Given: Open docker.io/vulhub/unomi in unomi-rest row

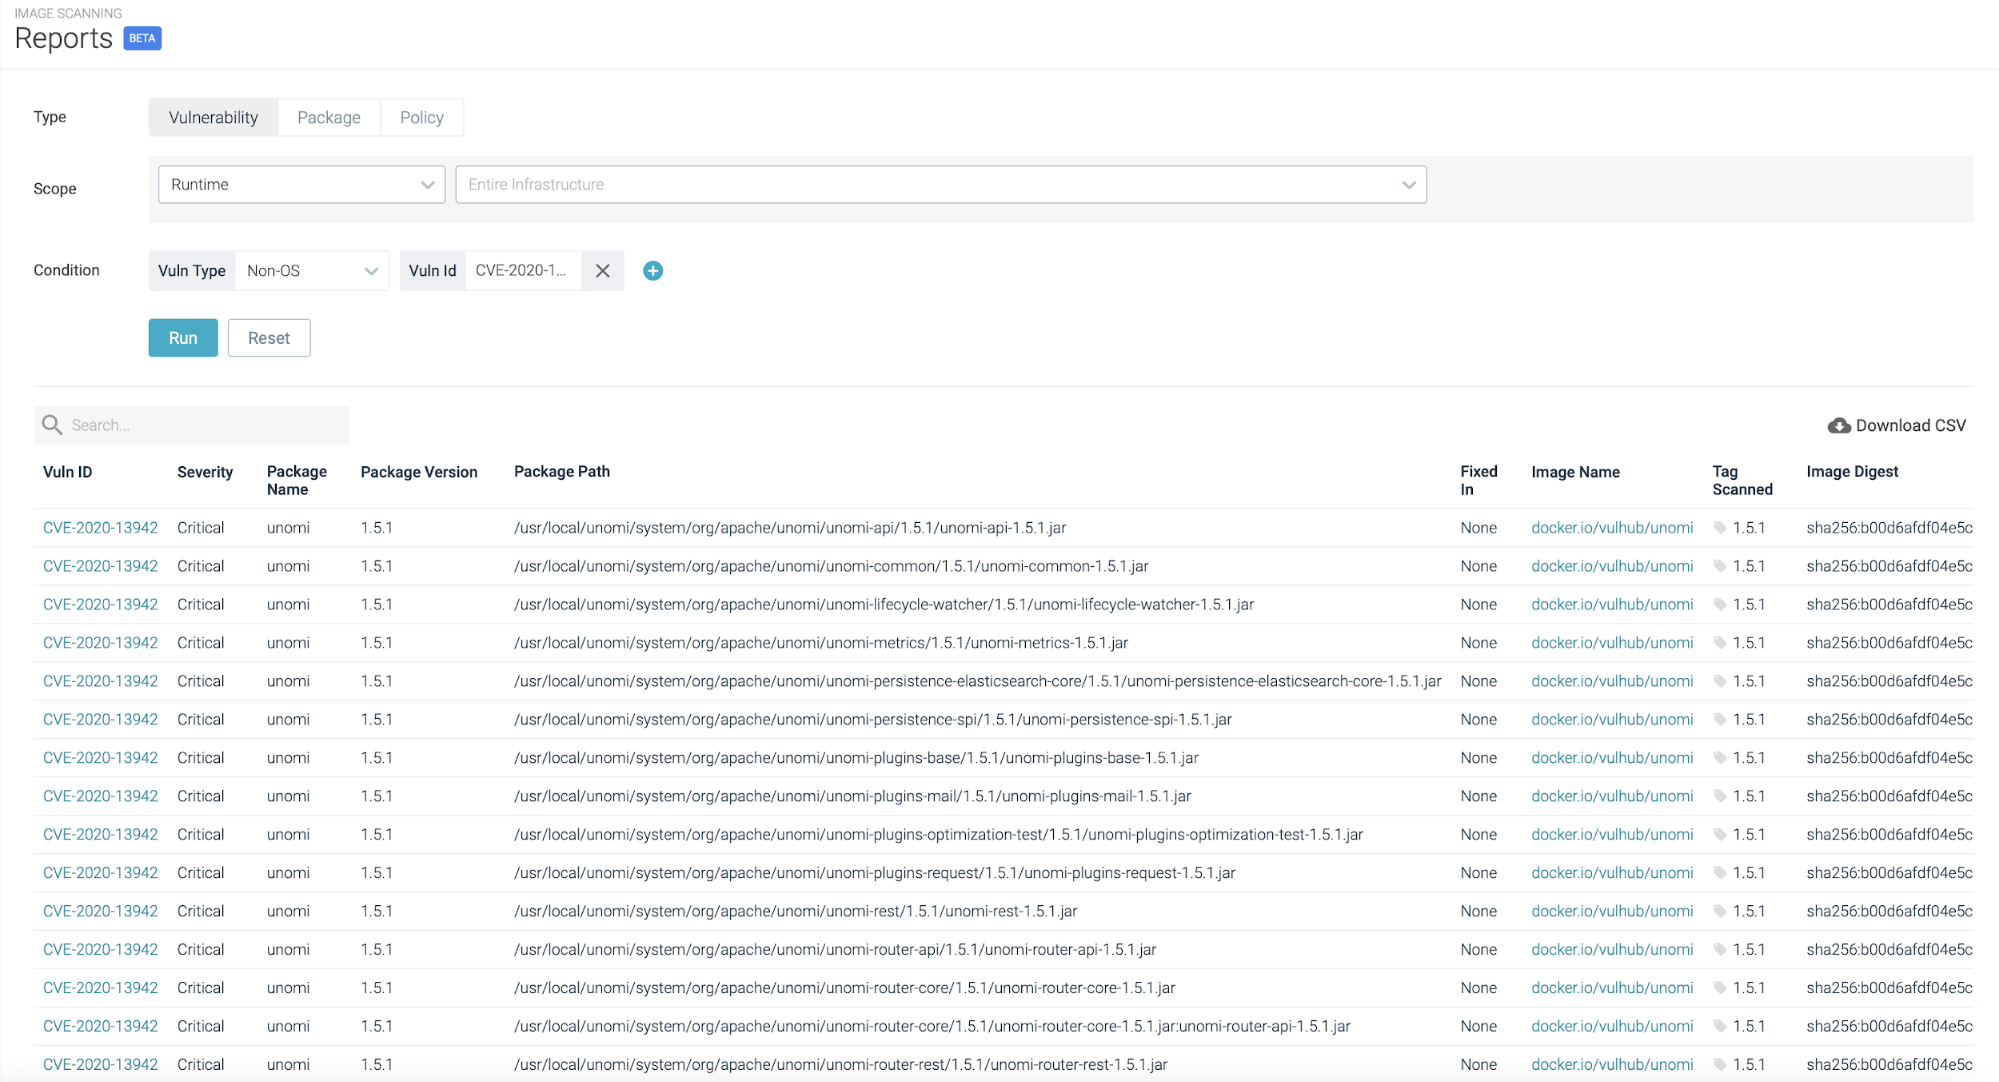Looking at the screenshot, I should point(1612,911).
